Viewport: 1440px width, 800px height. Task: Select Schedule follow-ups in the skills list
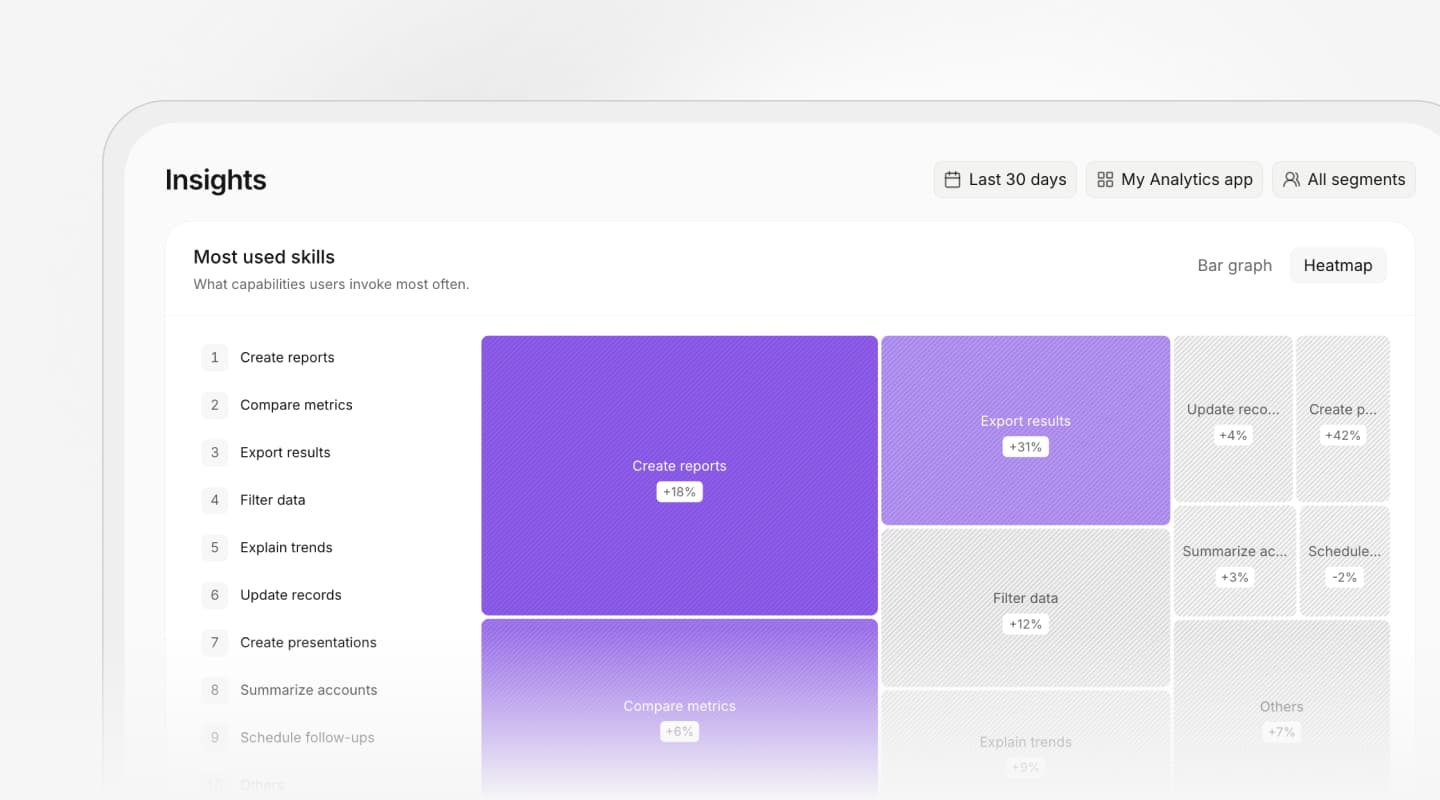click(307, 738)
